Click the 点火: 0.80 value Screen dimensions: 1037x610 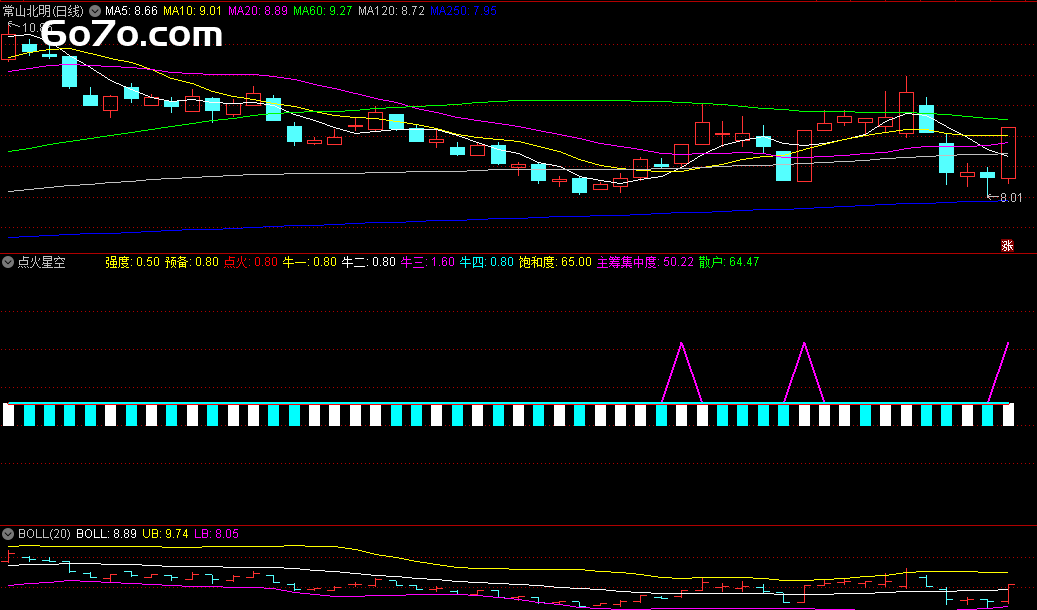pyautogui.click(x=251, y=262)
